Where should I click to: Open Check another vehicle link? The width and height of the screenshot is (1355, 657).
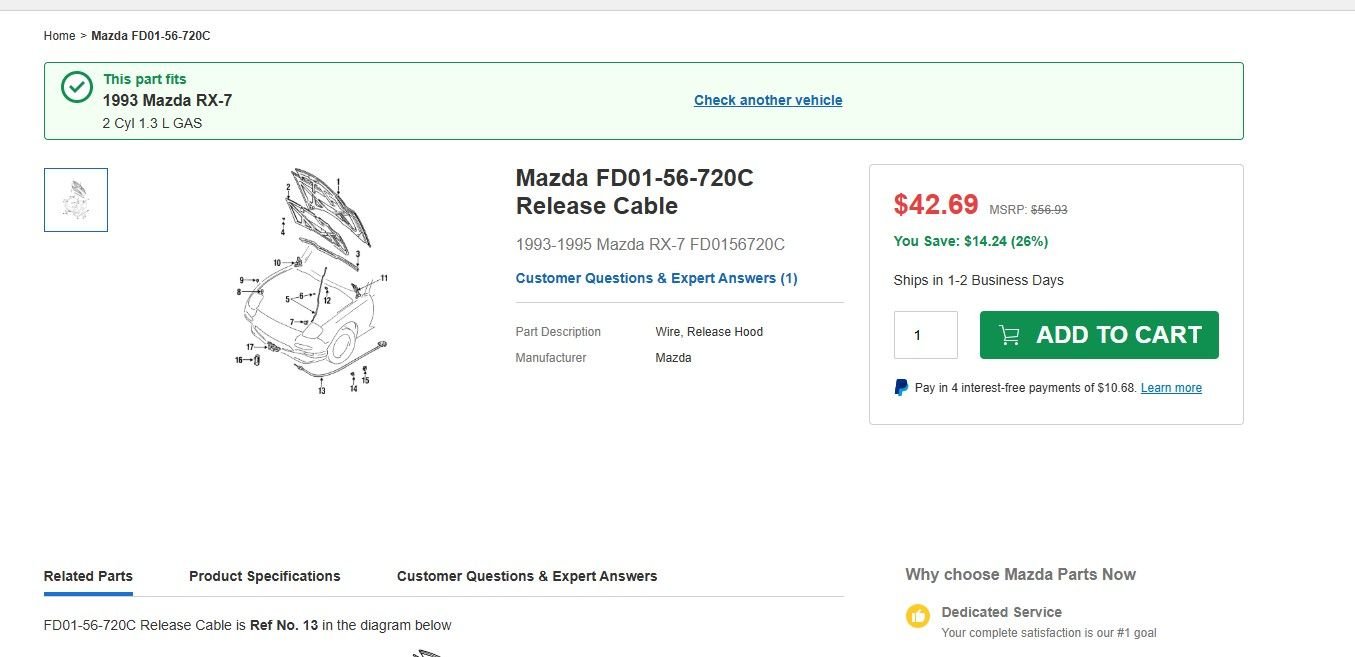point(768,100)
